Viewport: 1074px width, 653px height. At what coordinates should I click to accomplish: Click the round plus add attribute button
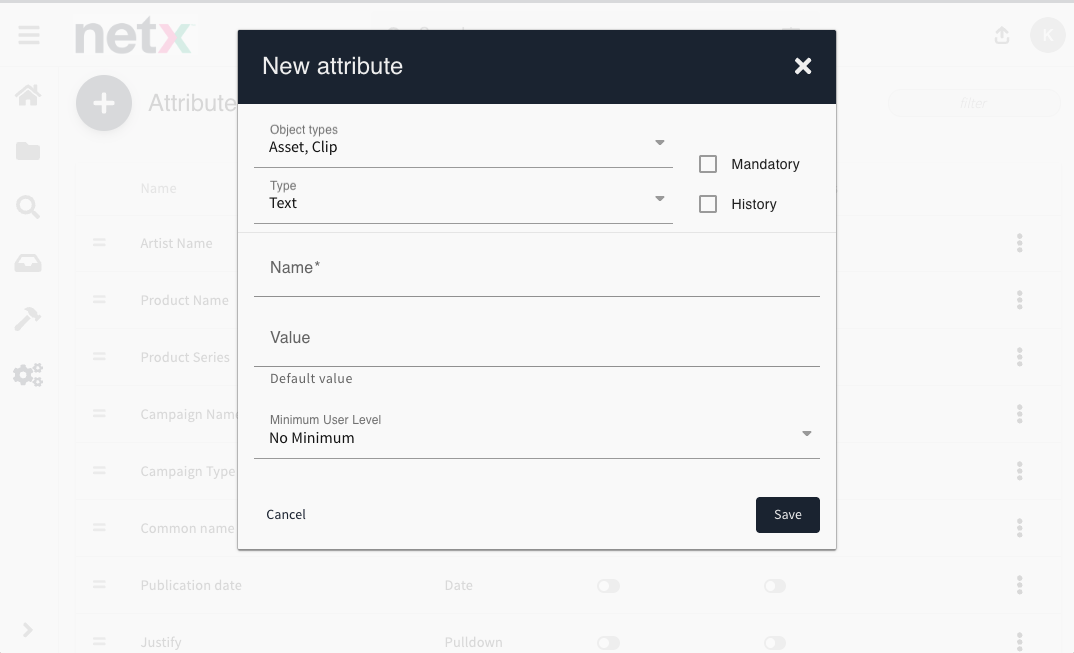104,103
